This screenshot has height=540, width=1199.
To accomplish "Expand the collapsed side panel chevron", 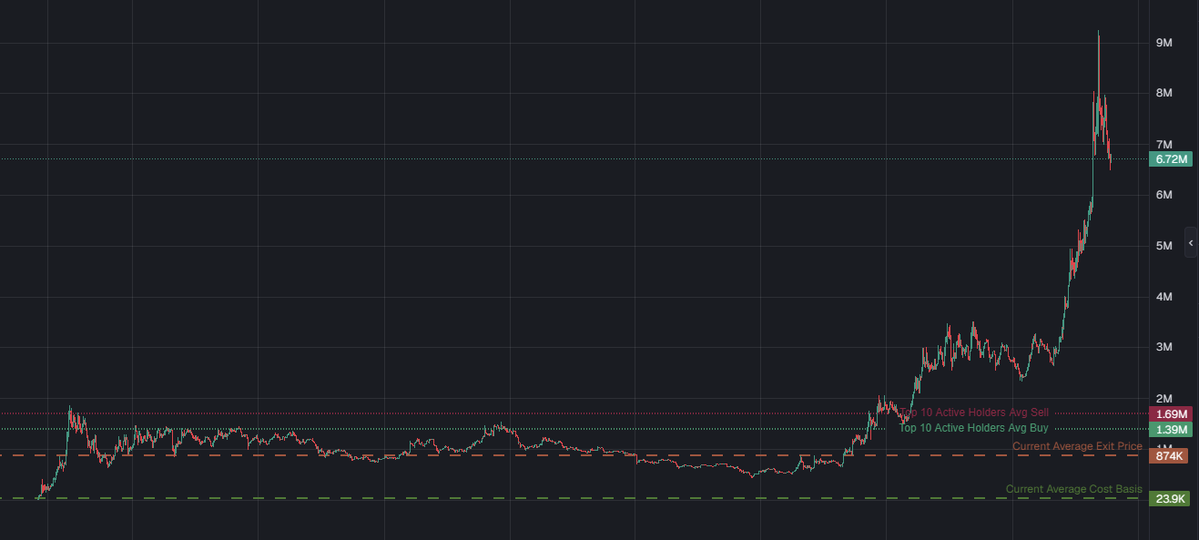I will point(1191,242).
